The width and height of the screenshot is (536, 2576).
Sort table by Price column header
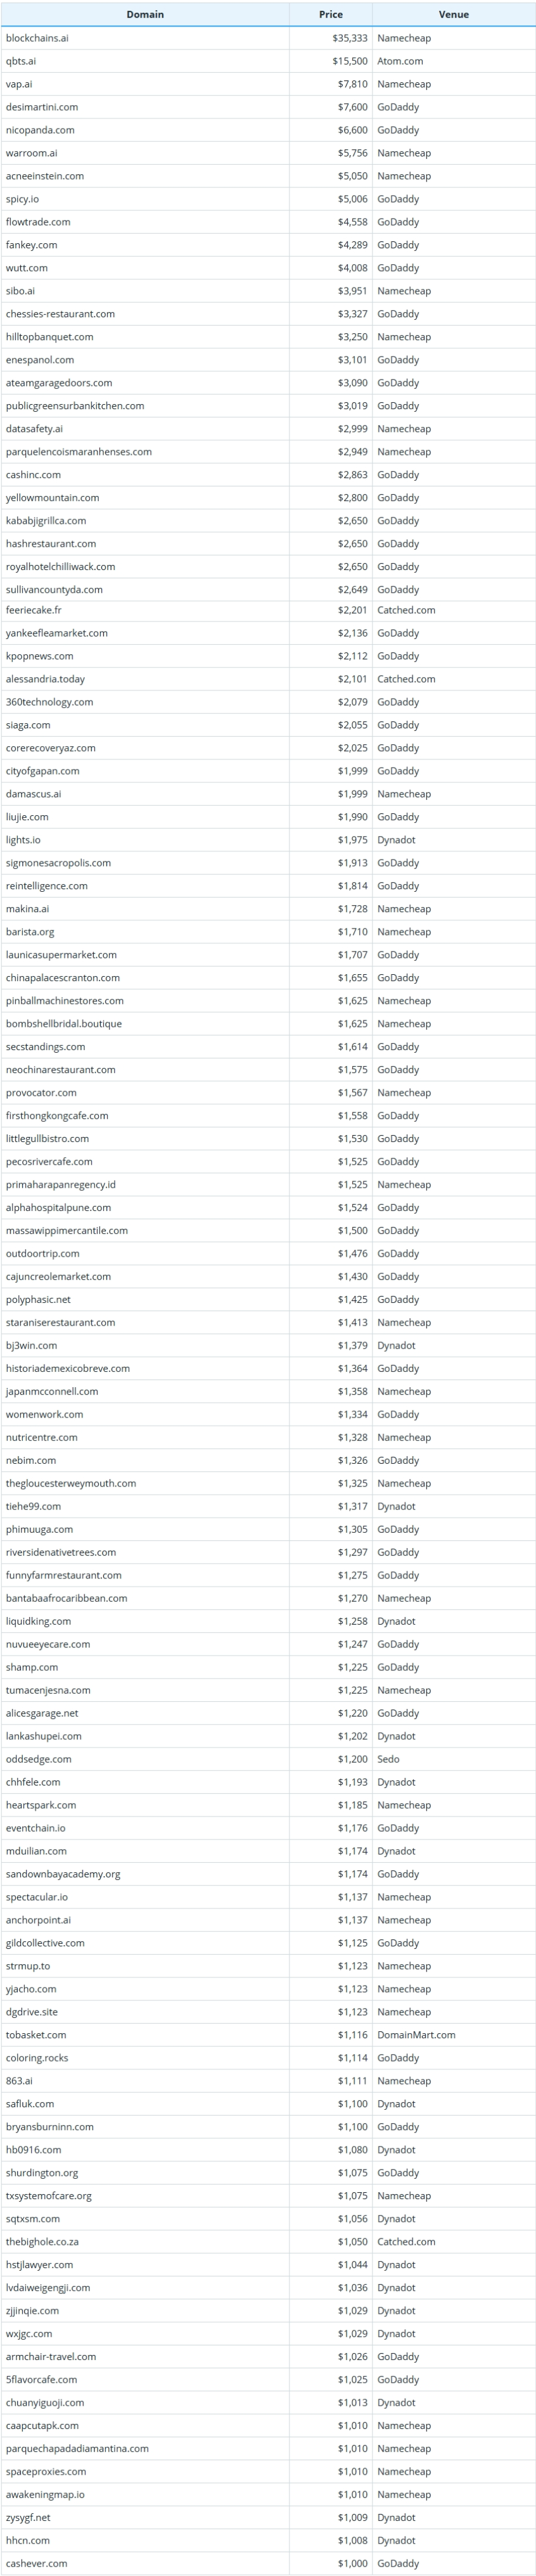click(x=331, y=14)
